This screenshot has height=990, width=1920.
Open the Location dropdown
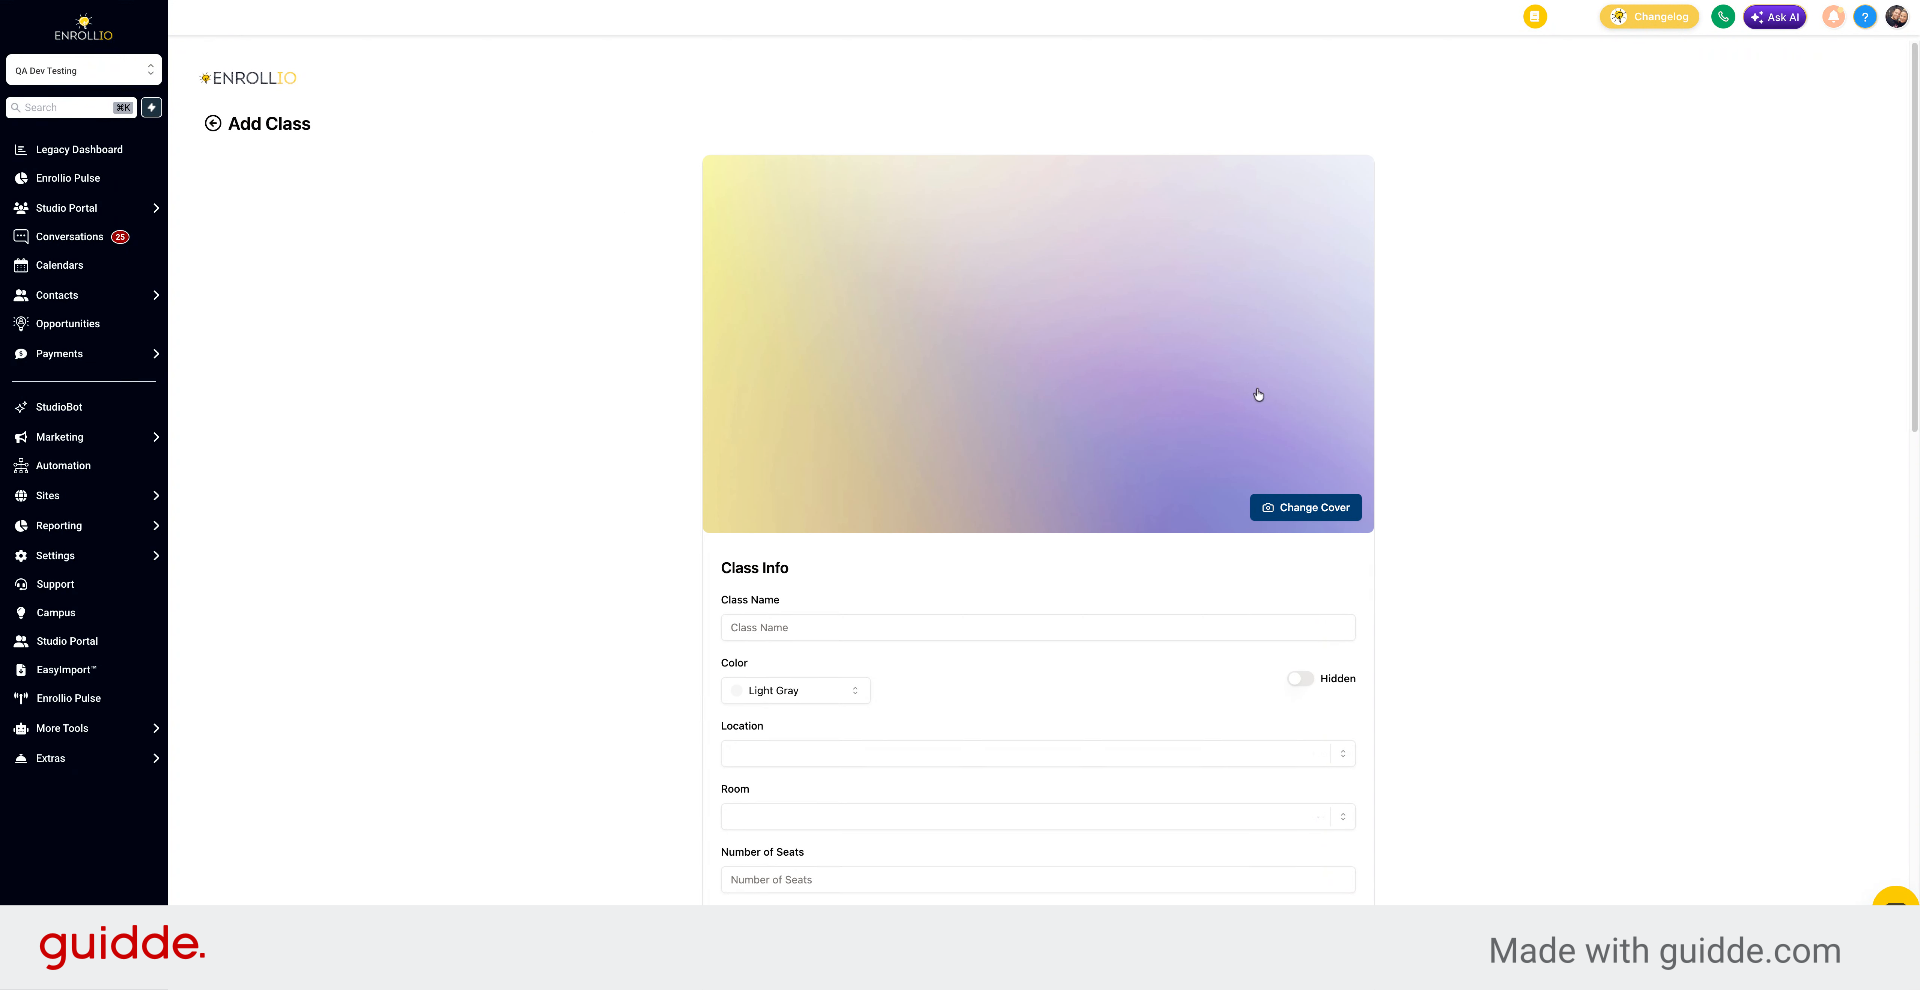[1038, 754]
